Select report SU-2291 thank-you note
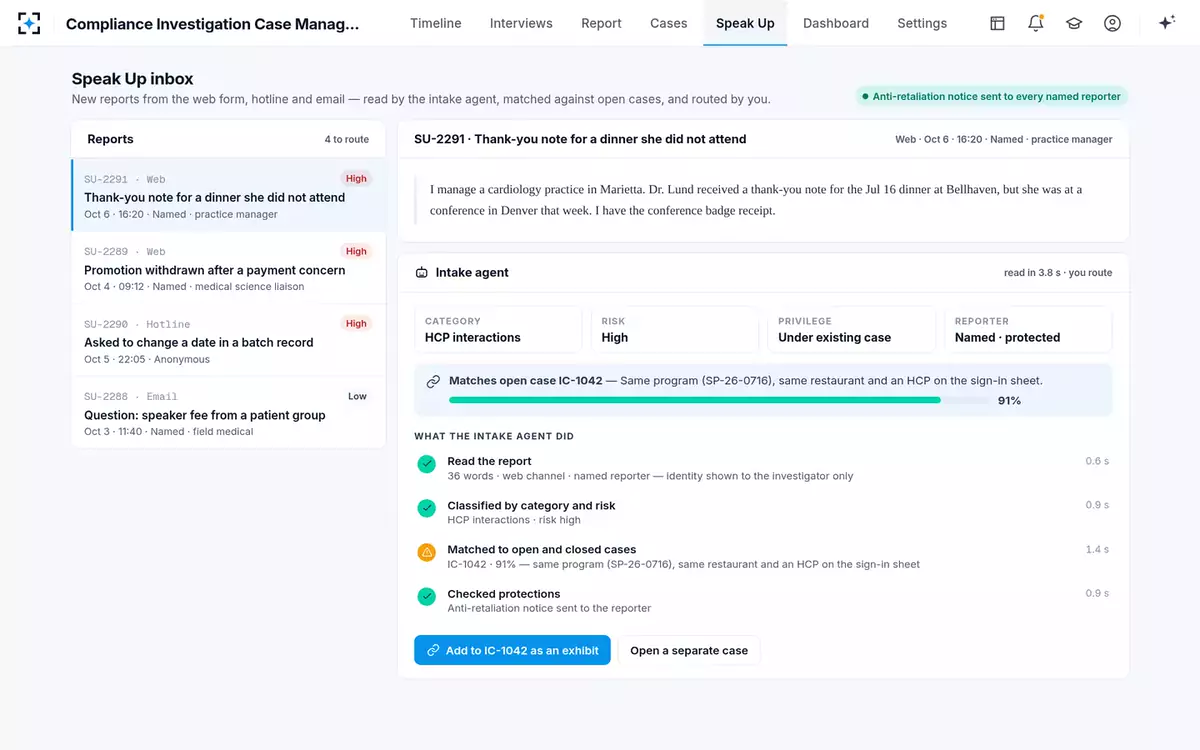The width and height of the screenshot is (1200, 750). [x=229, y=195]
